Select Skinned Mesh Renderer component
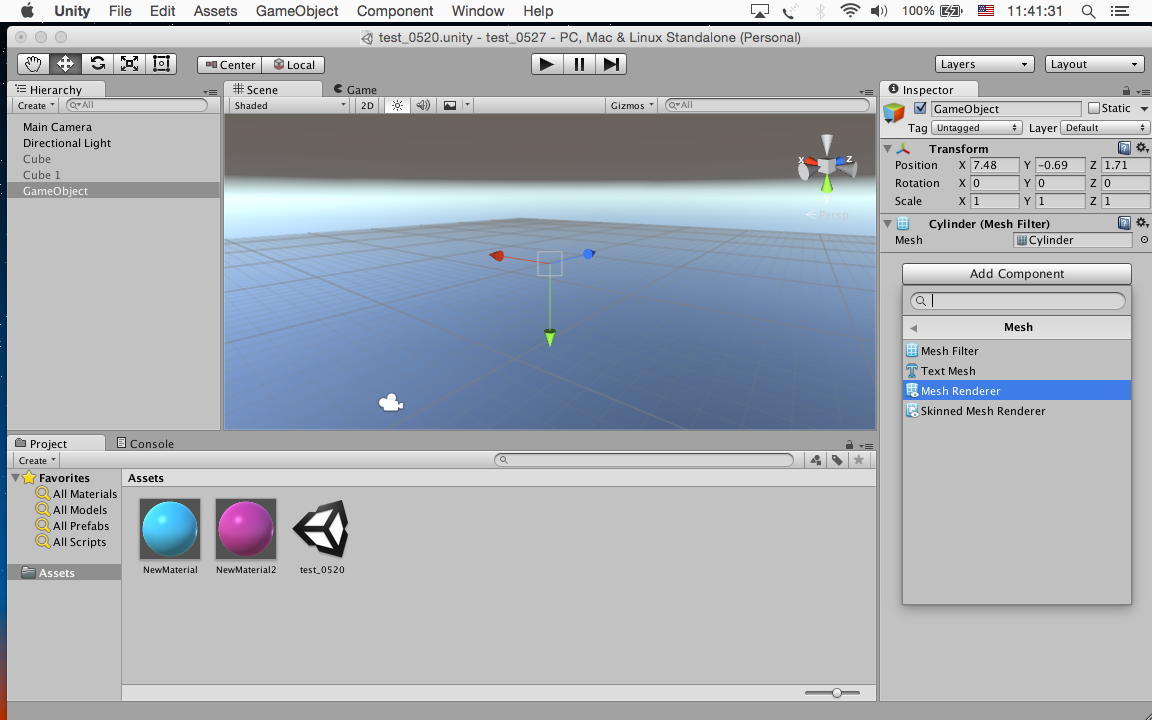 pyautogui.click(x=1017, y=411)
